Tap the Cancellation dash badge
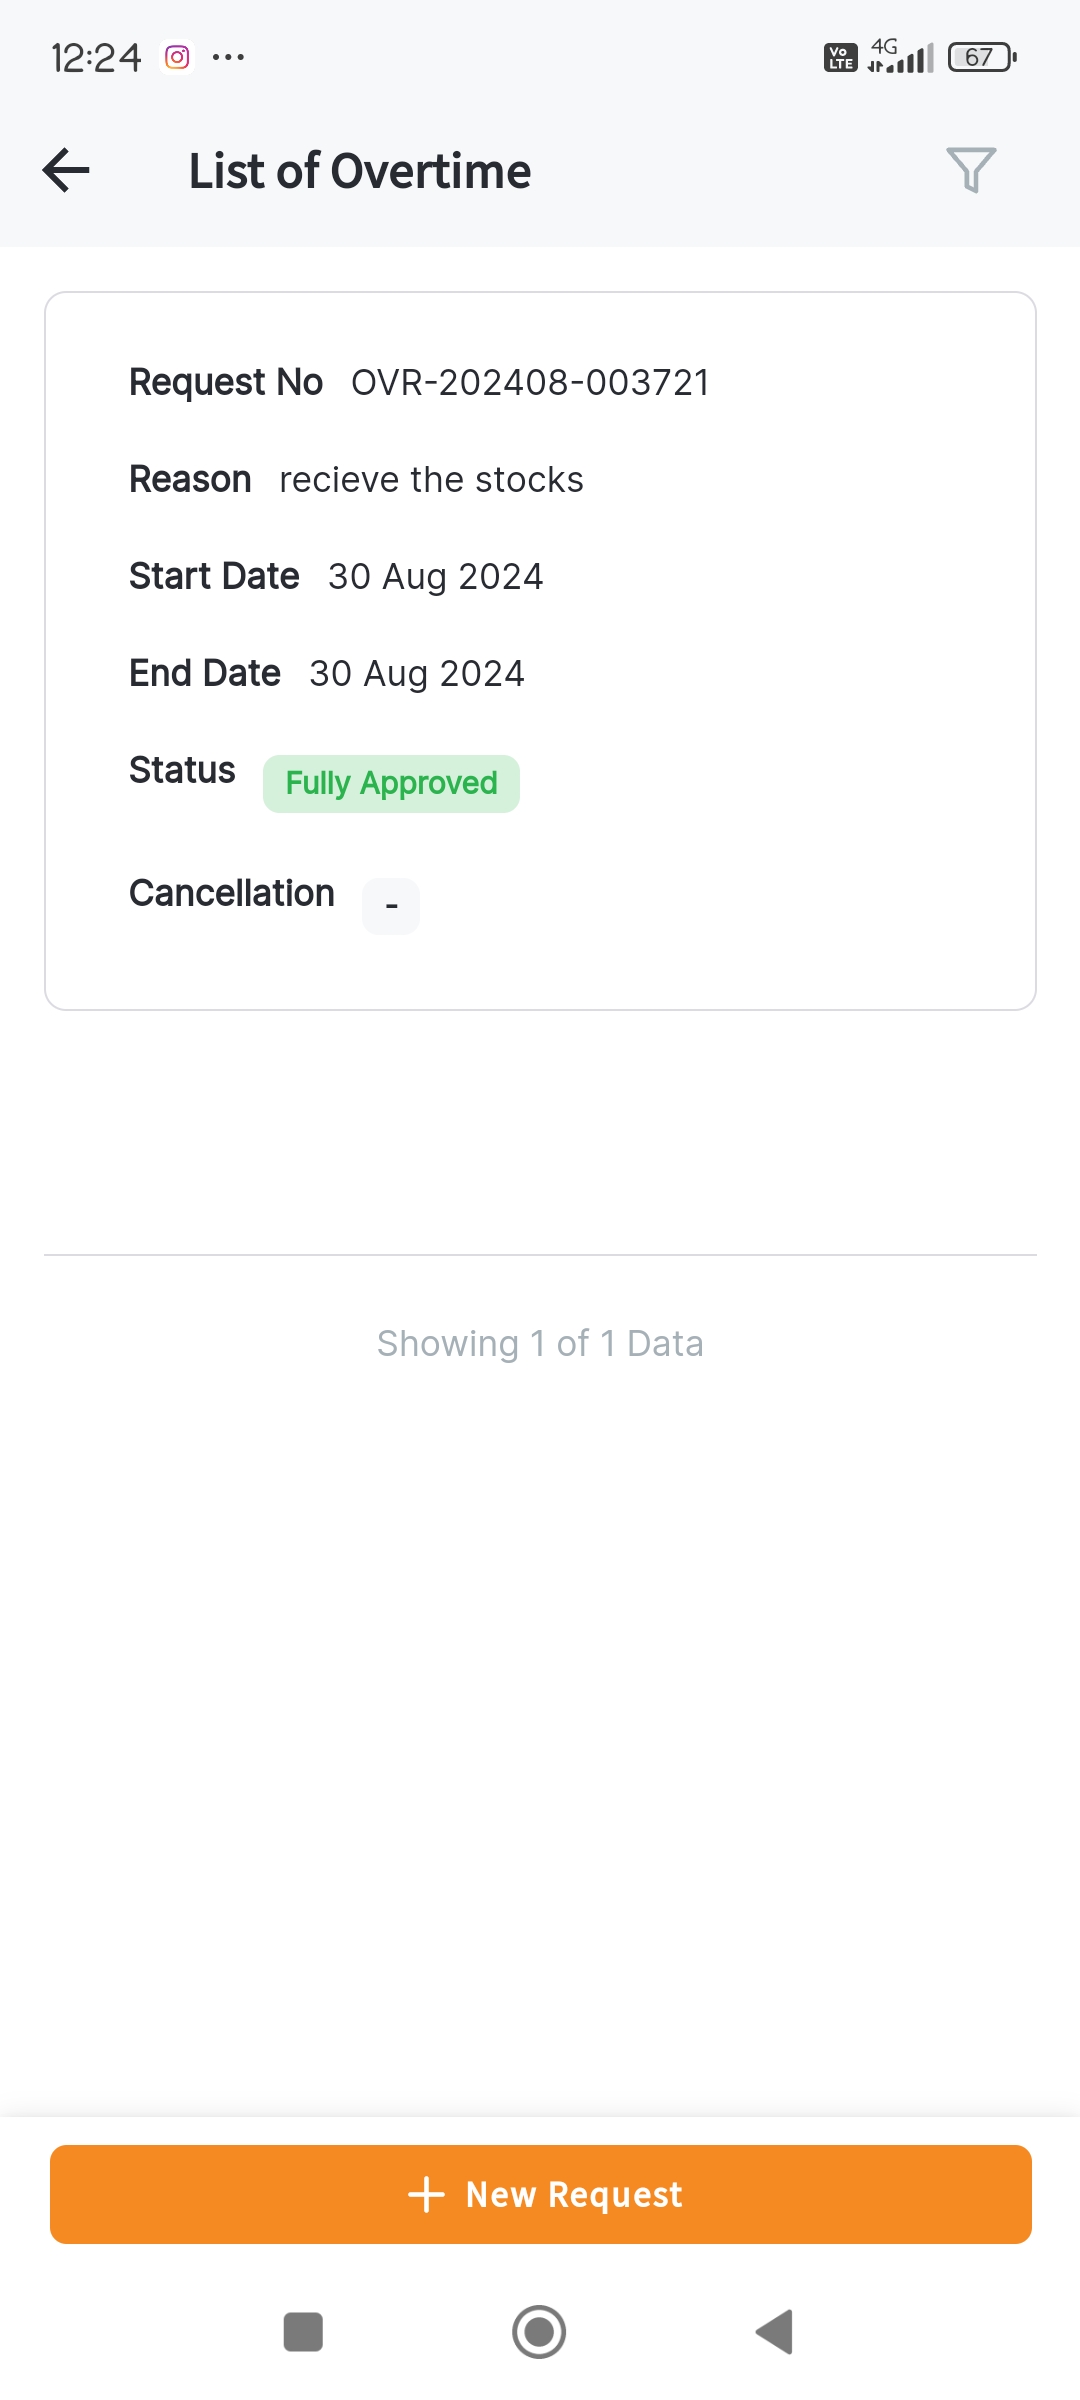The image size is (1080, 2400). [391, 906]
